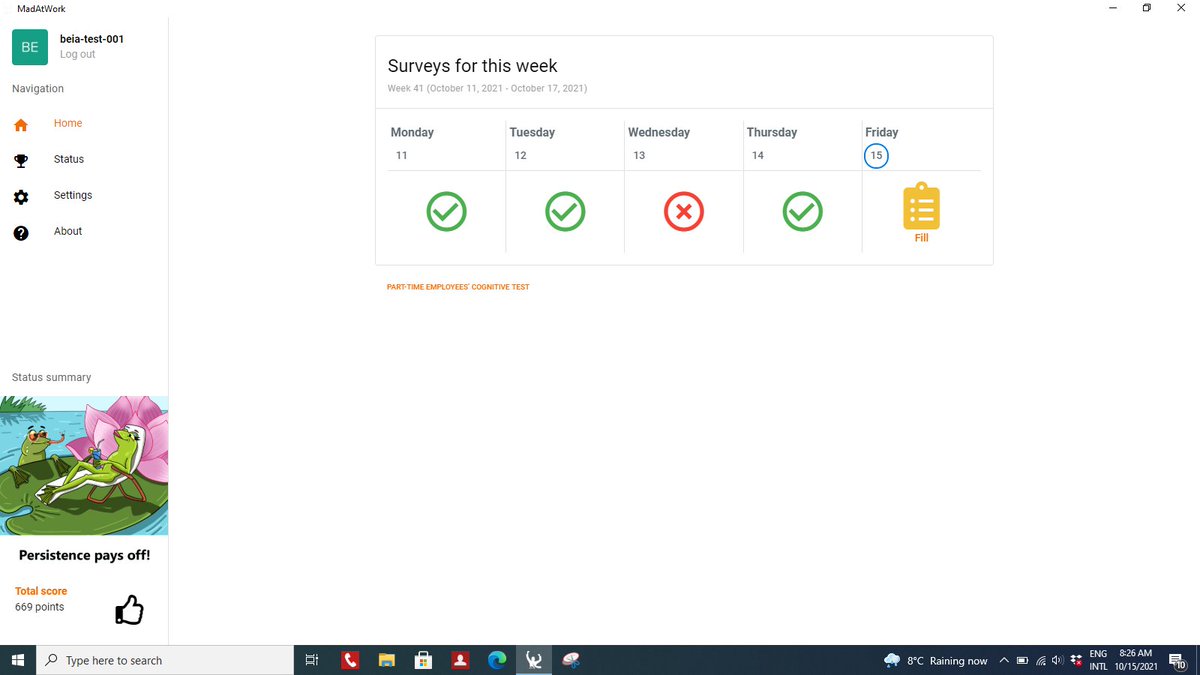
Task: Fill Friday's survey via clipboard icon
Action: (x=921, y=206)
